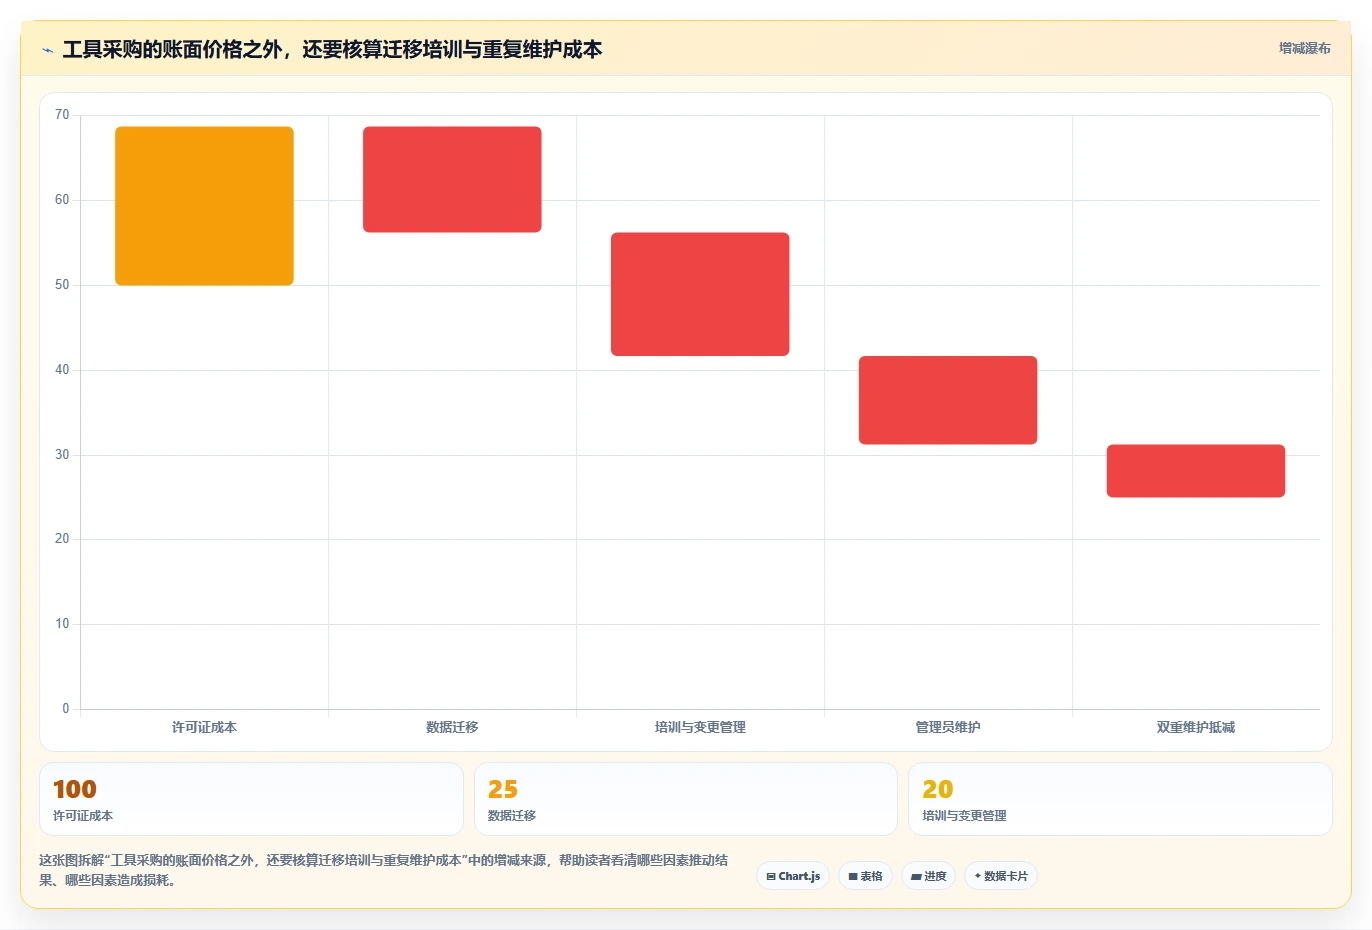Image resolution: width=1372 pixels, height=930 pixels.
Task: Click the y-axis value 20
Action: (x=62, y=539)
